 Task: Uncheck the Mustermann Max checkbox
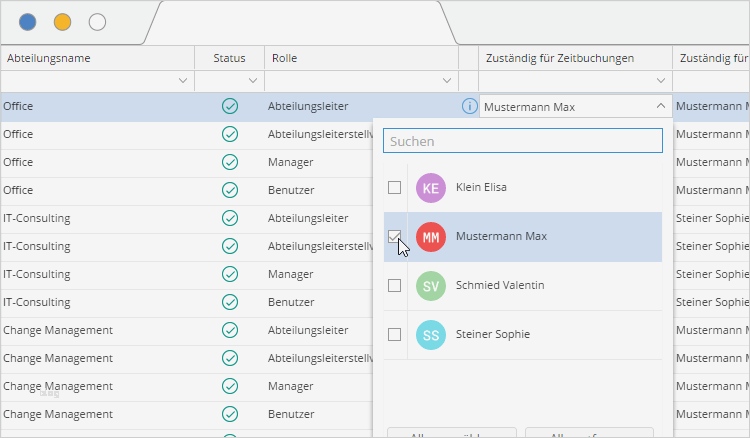395,237
